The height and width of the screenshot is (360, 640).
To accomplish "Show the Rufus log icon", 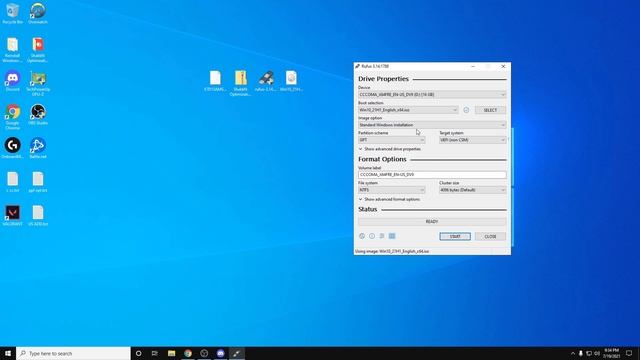I will (392, 236).
